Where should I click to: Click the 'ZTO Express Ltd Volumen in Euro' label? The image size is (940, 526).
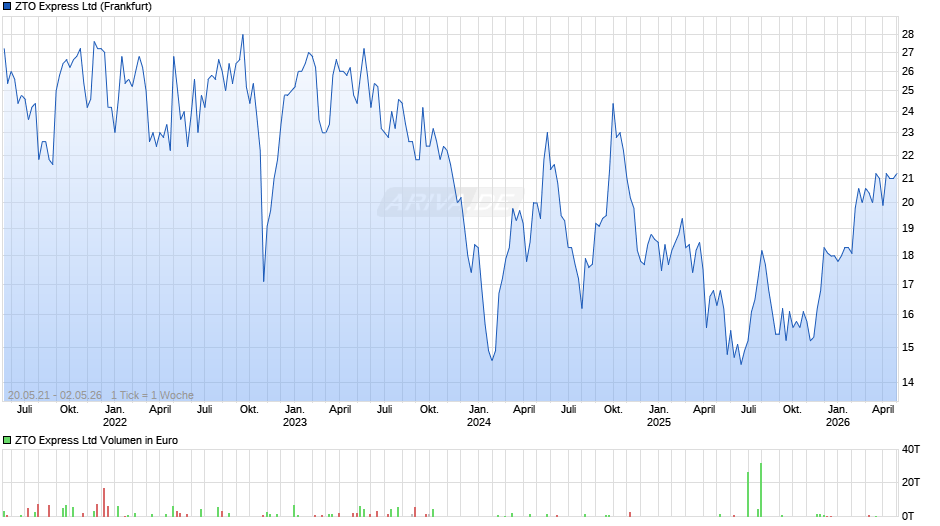(97, 440)
